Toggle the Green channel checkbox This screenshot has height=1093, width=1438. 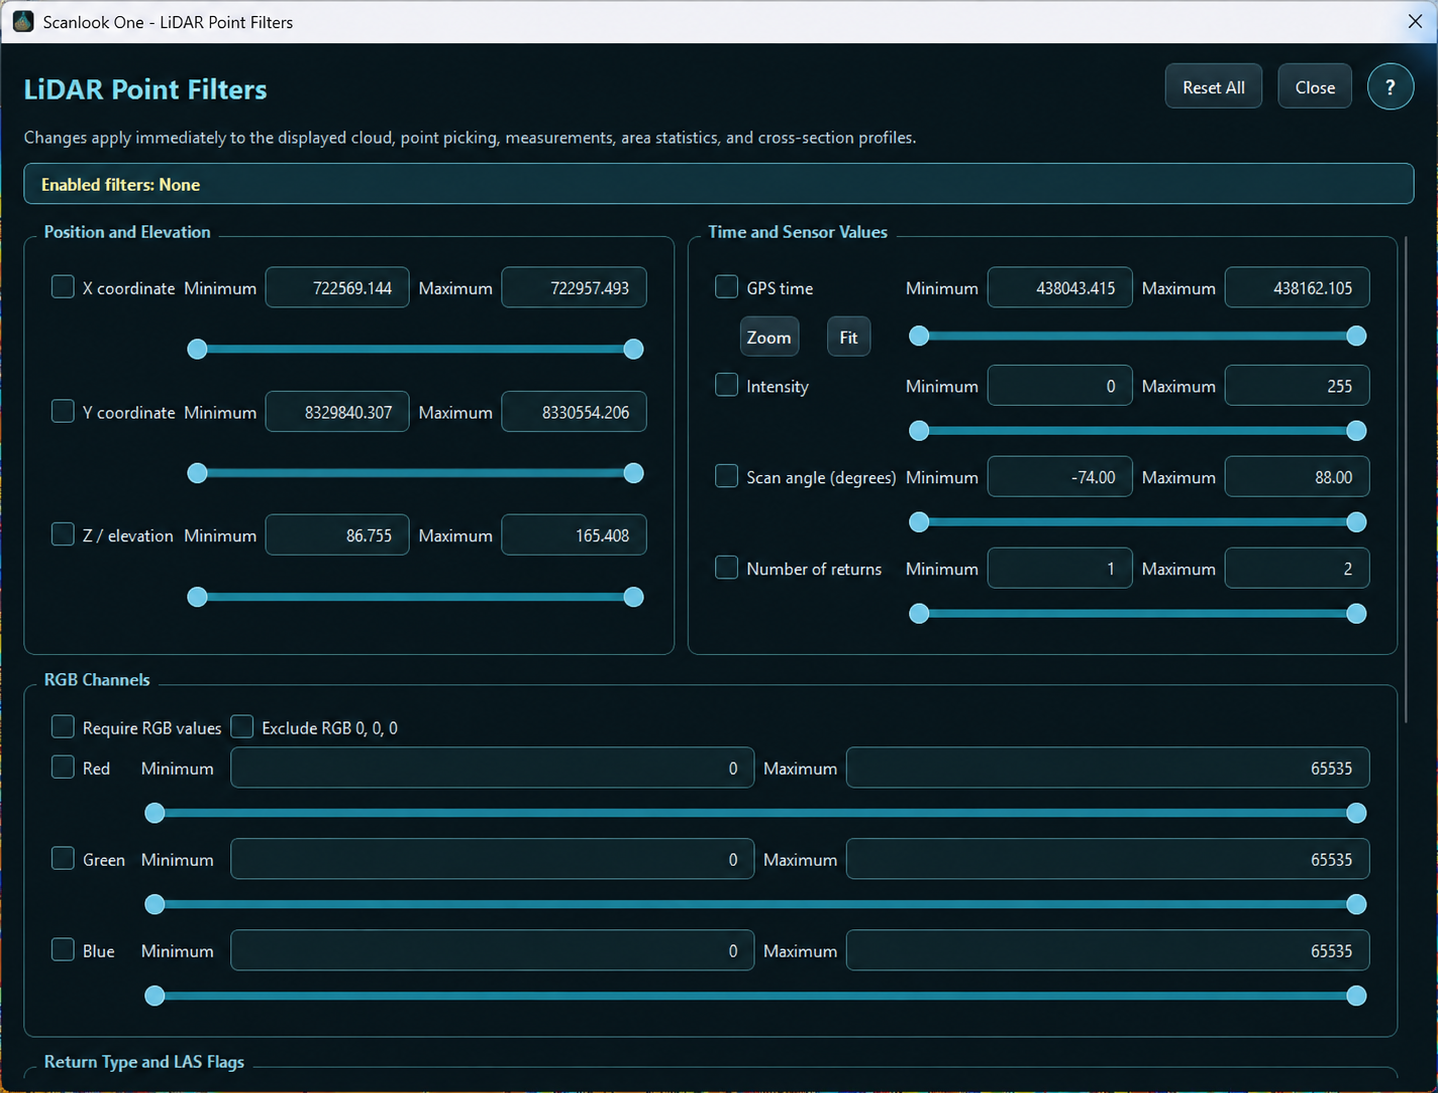click(x=63, y=858)
